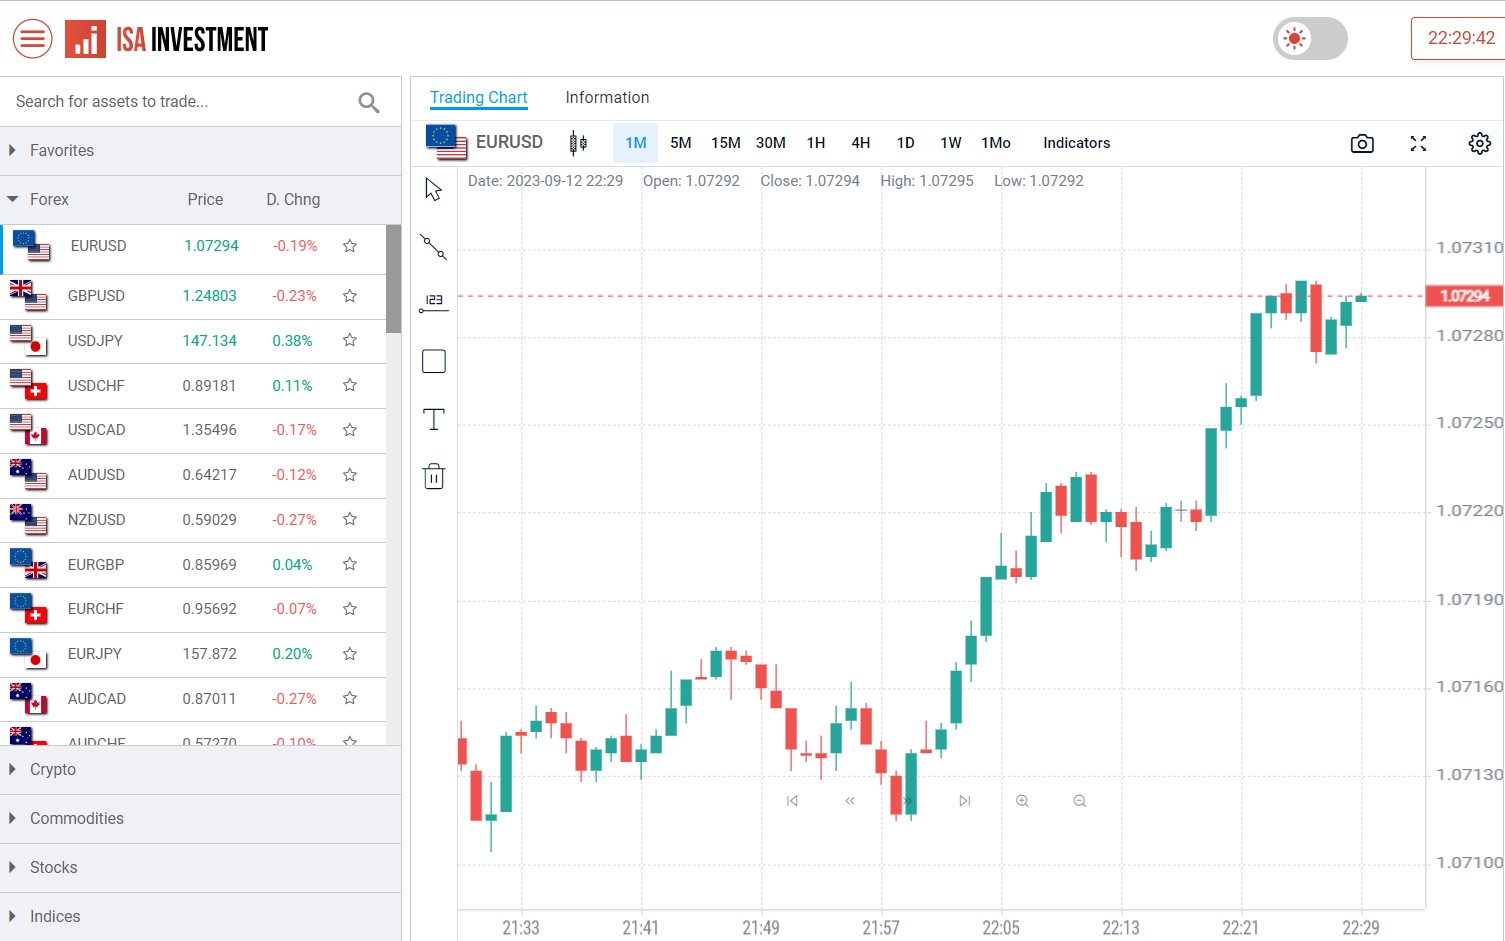Select the USDJPY row
Screen dimensions: 1505x941
193,342
